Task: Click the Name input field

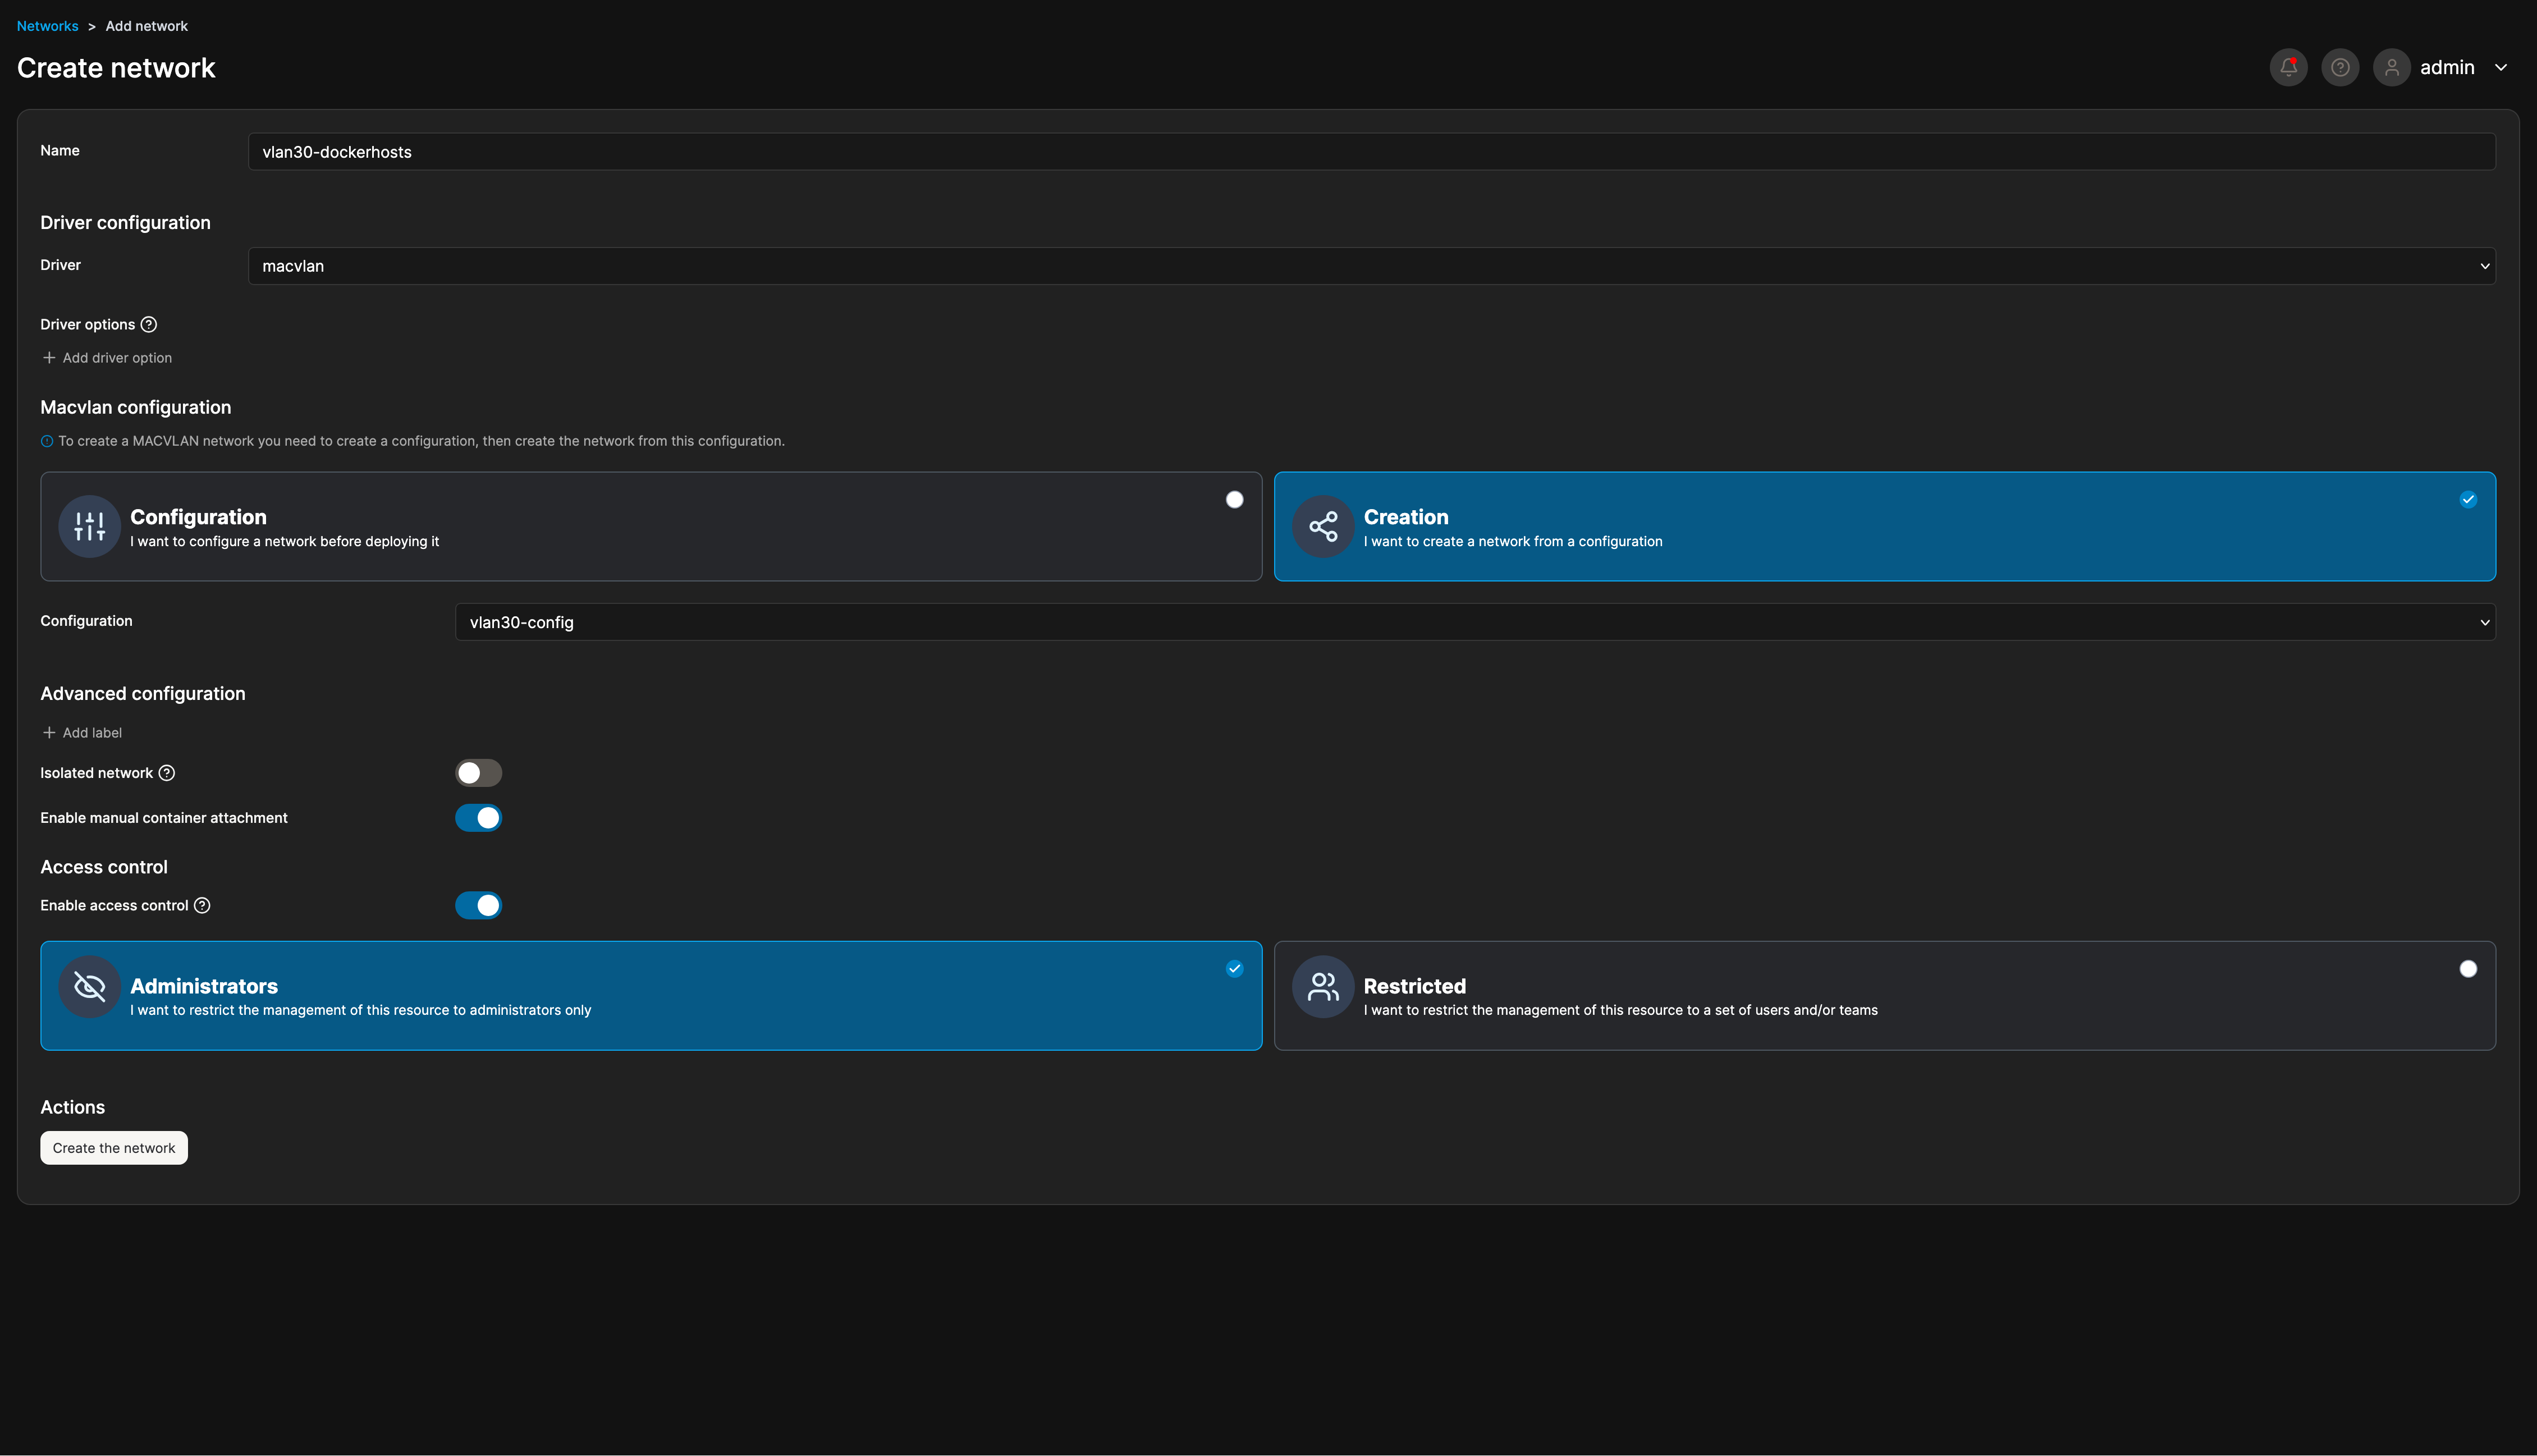Action: pyautogui.click(x=1372, y=152)
